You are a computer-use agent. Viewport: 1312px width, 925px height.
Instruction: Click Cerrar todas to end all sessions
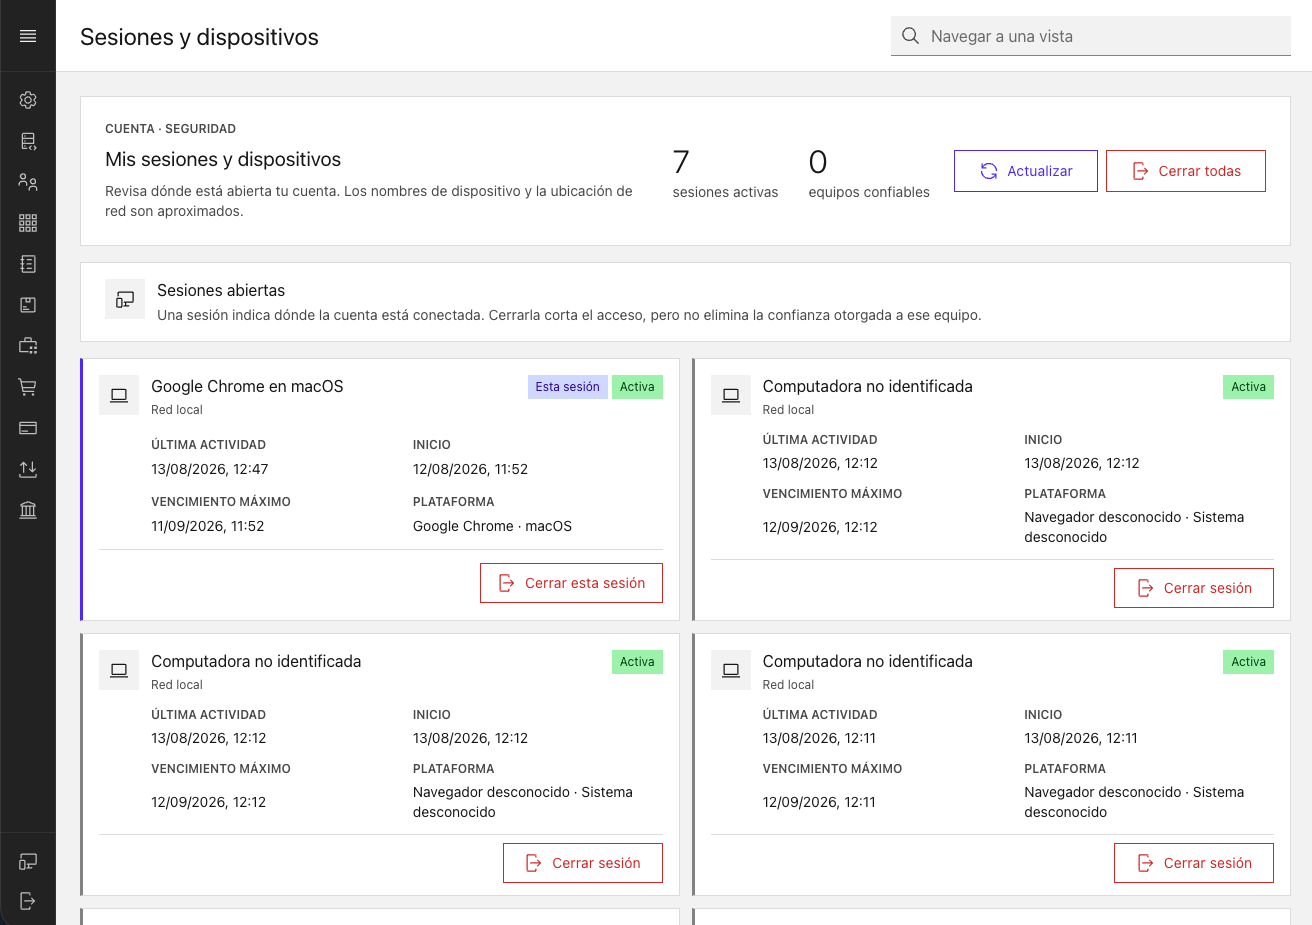[x=1186, y=171]
